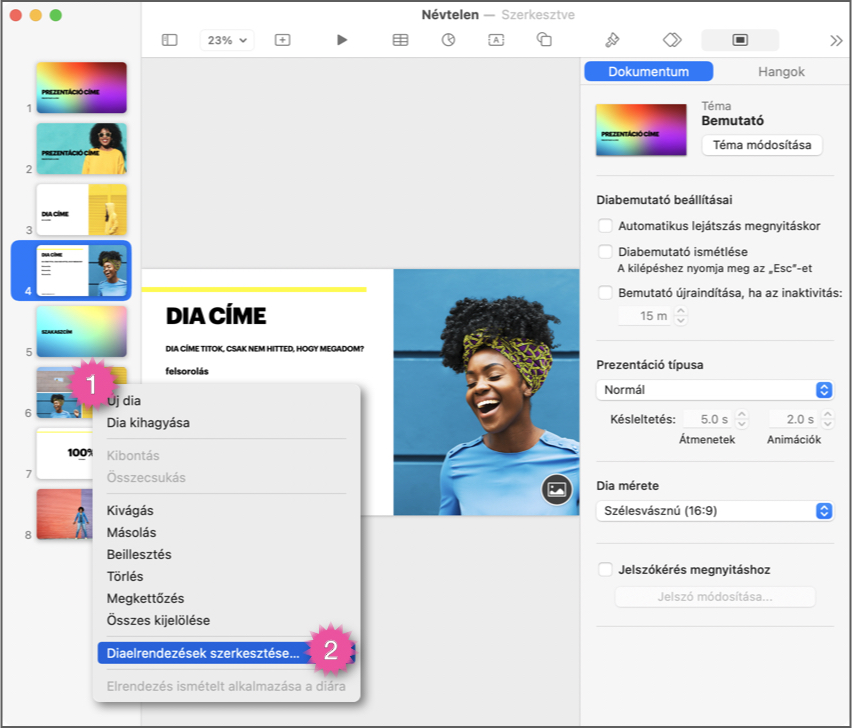This screenshot has width=852, height=728.
Task: Choose Diaelrendezések szerkesztése from context menu
Action: (226, 653)
